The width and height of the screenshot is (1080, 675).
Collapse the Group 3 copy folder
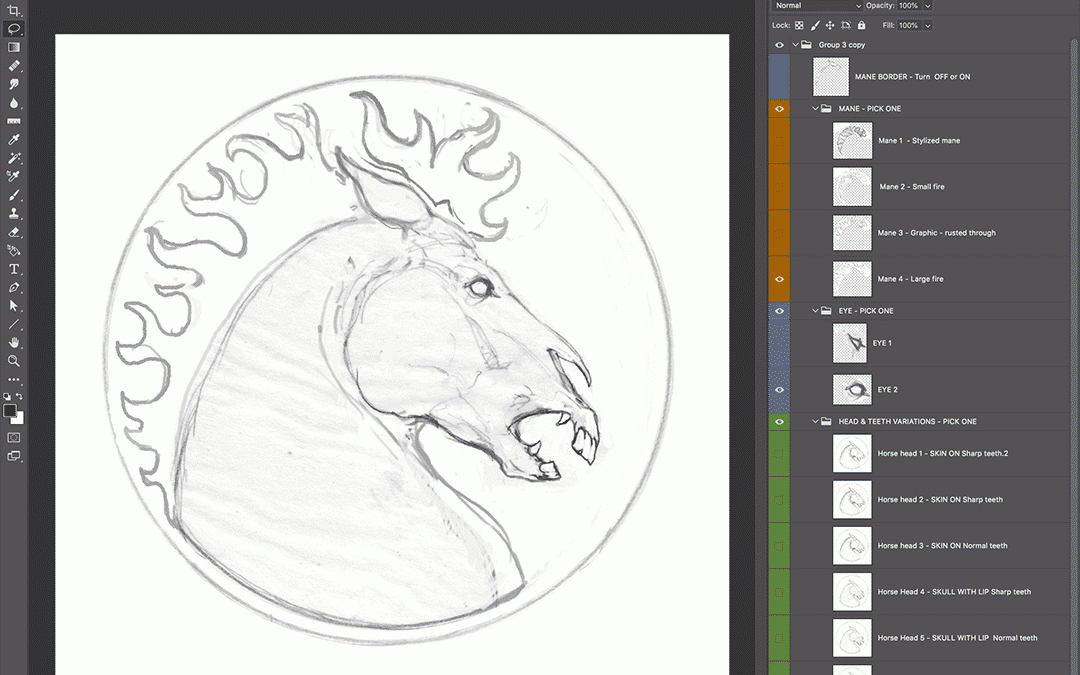tap(796, 45)
